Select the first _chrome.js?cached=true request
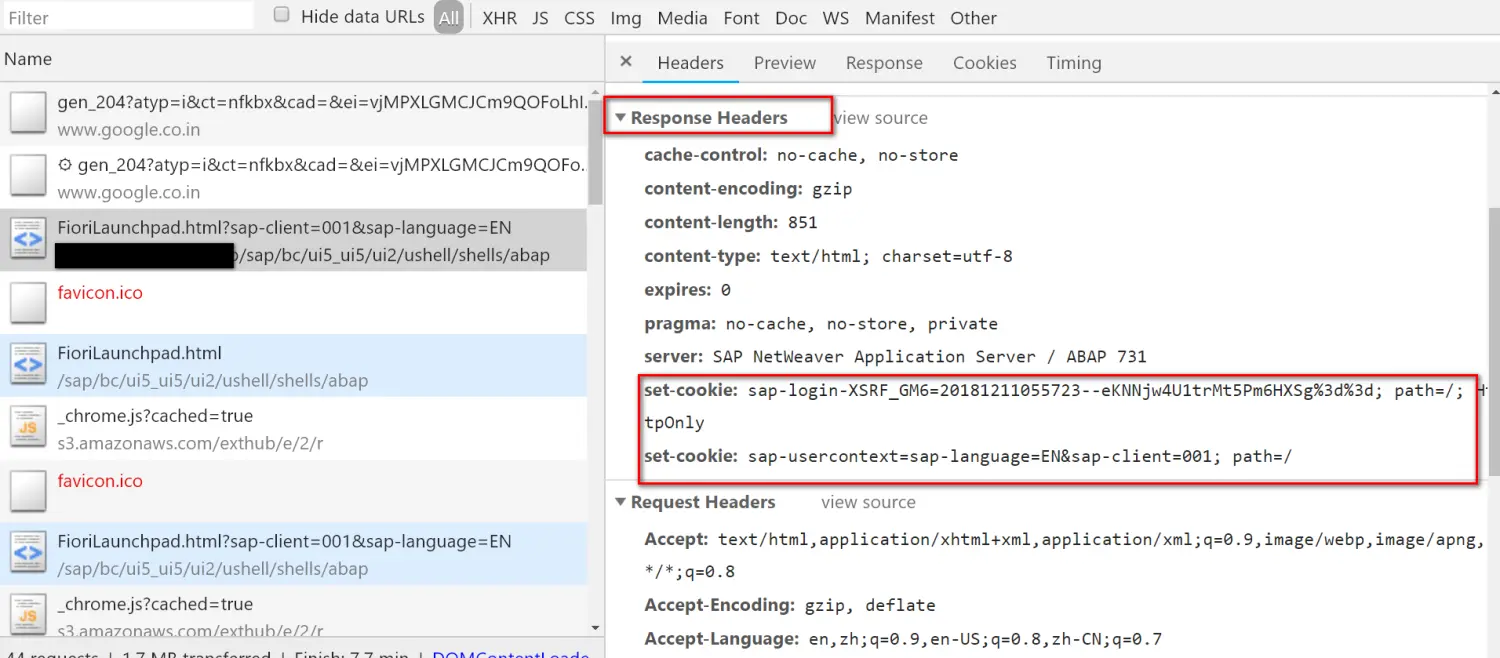The image size is (1500, 658). click(294, 428)
